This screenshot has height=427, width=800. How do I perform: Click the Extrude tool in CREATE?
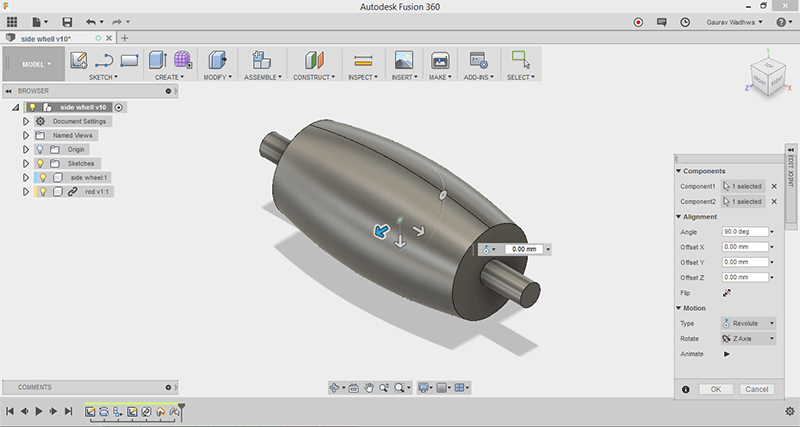[158, 60]
